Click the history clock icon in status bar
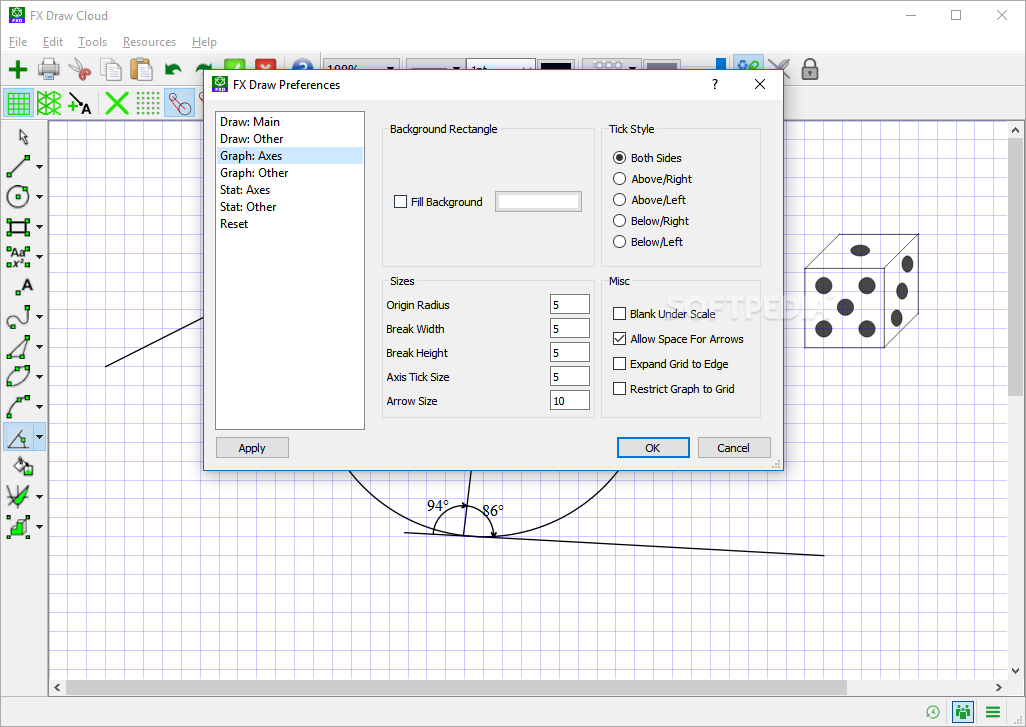This screenshot has height=727, width=1026. 932,712
